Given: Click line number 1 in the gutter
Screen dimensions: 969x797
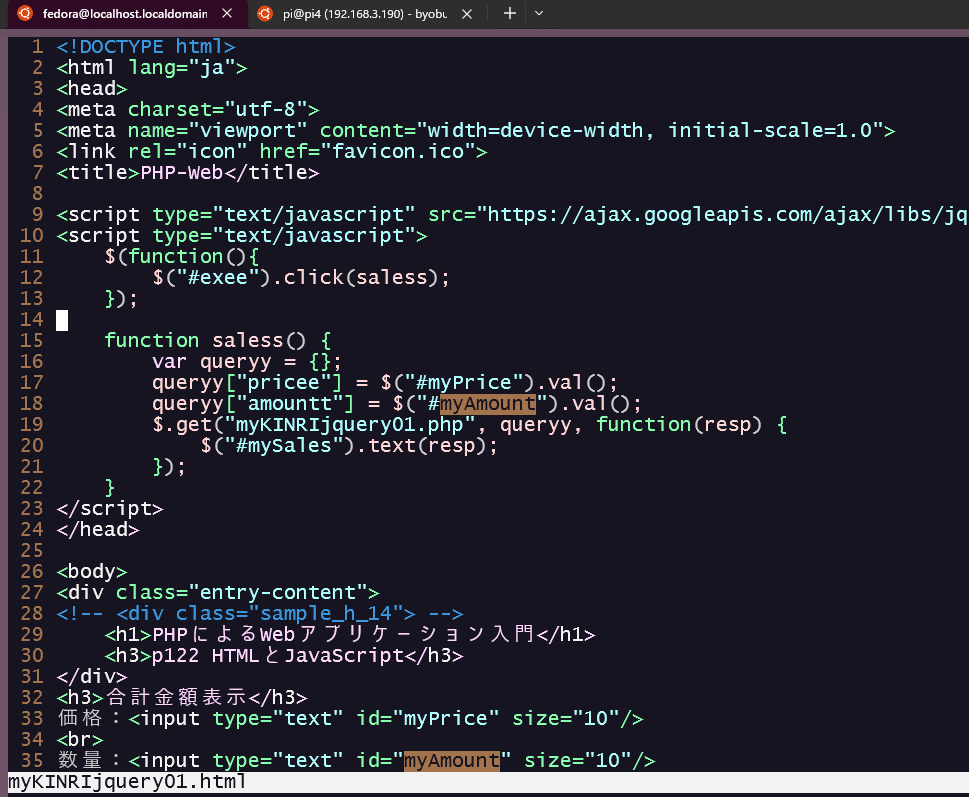Looking at the screenshot, I should point(37,46).
